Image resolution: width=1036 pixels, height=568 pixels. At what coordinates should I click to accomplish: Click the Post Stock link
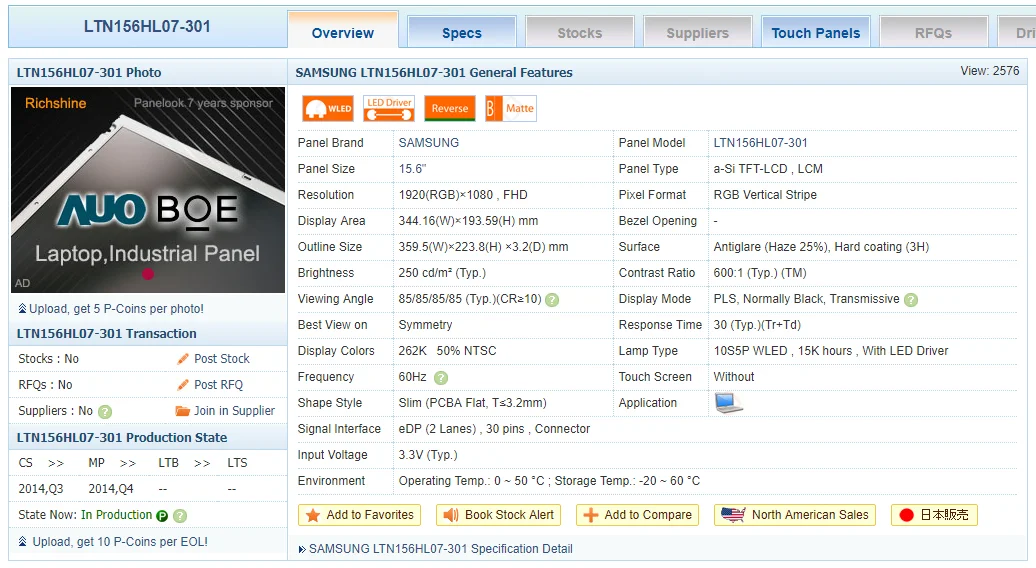pos(222,359)
